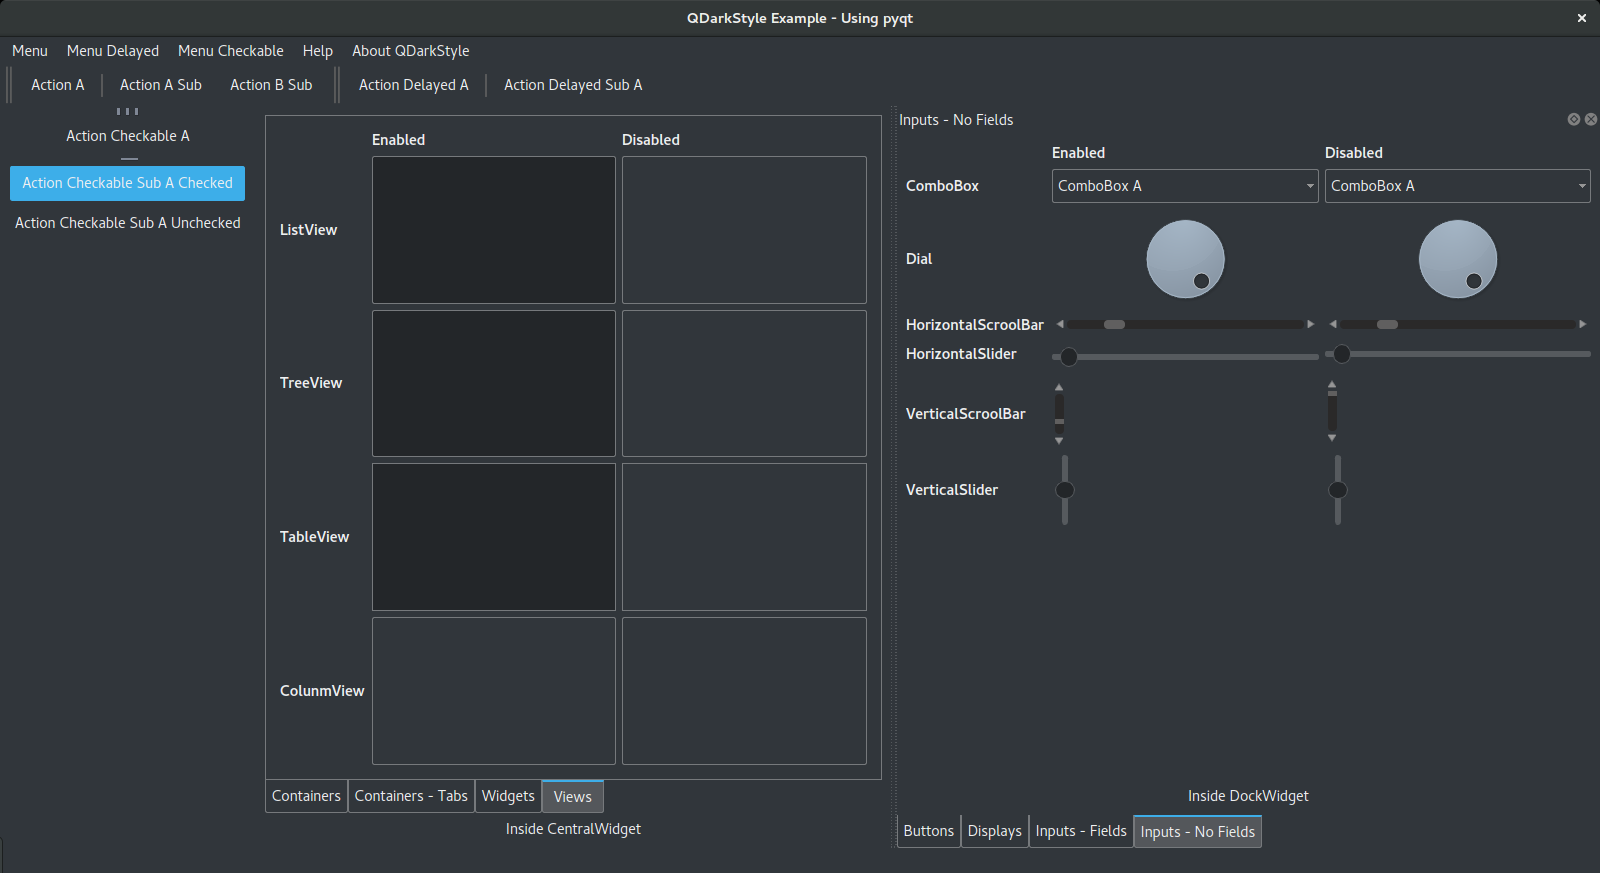Click the Action B Sub toolbar button
This screenshot has width=1600, height=873.
pyautogui.click(x=271, y=85)
